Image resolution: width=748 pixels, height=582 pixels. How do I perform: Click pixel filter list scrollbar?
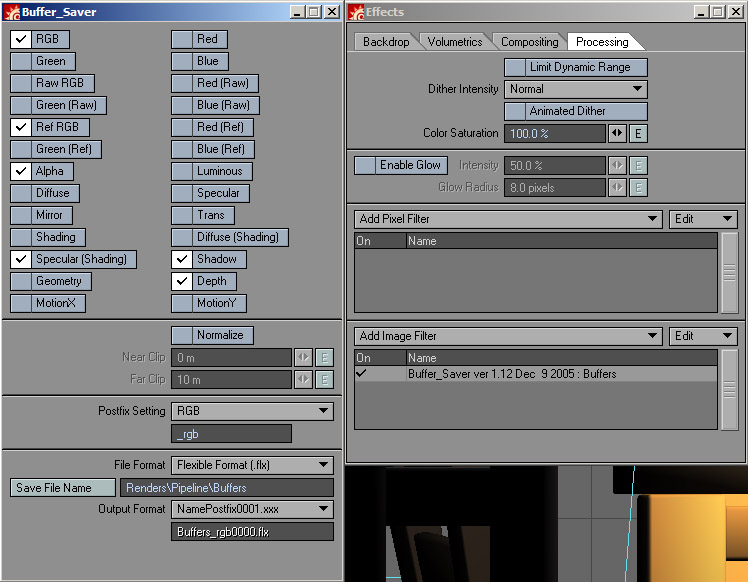pos(729,272)
